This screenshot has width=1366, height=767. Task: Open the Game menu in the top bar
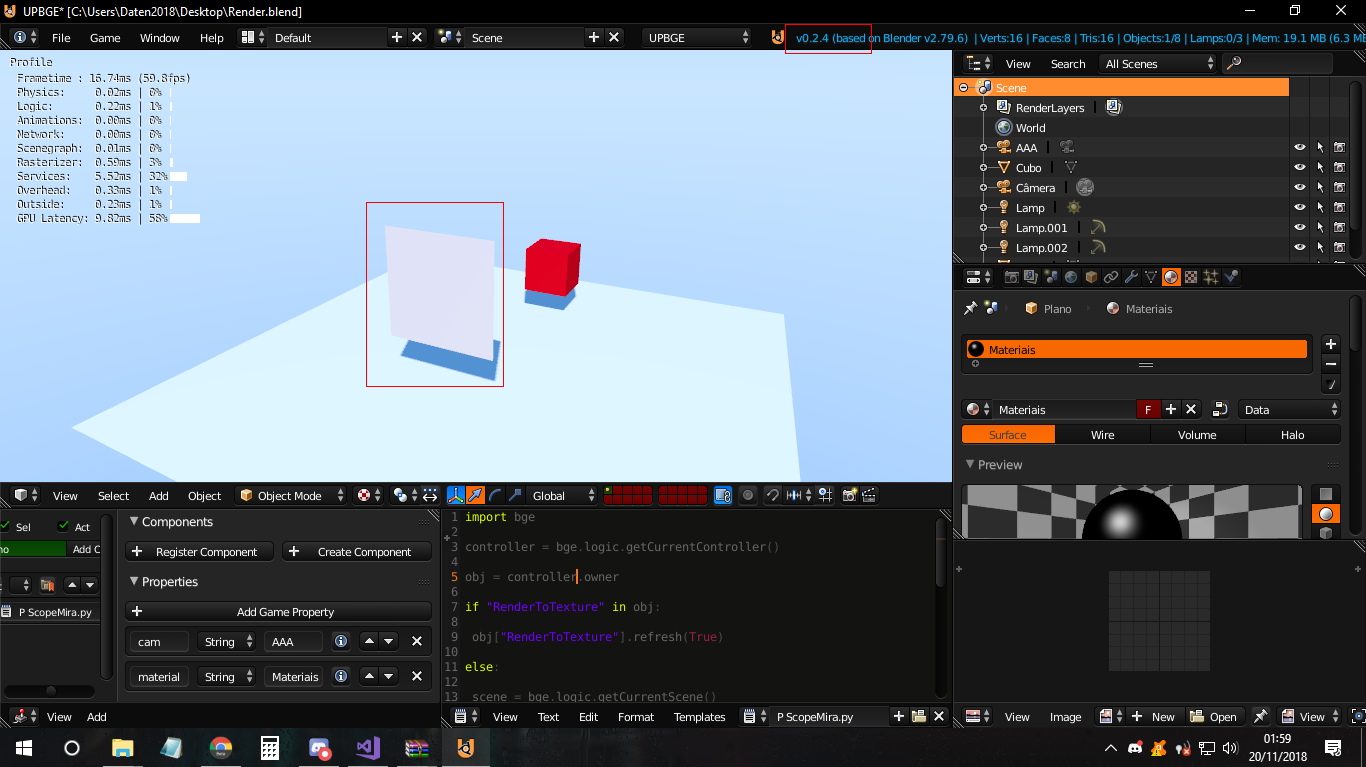point(103,38)
